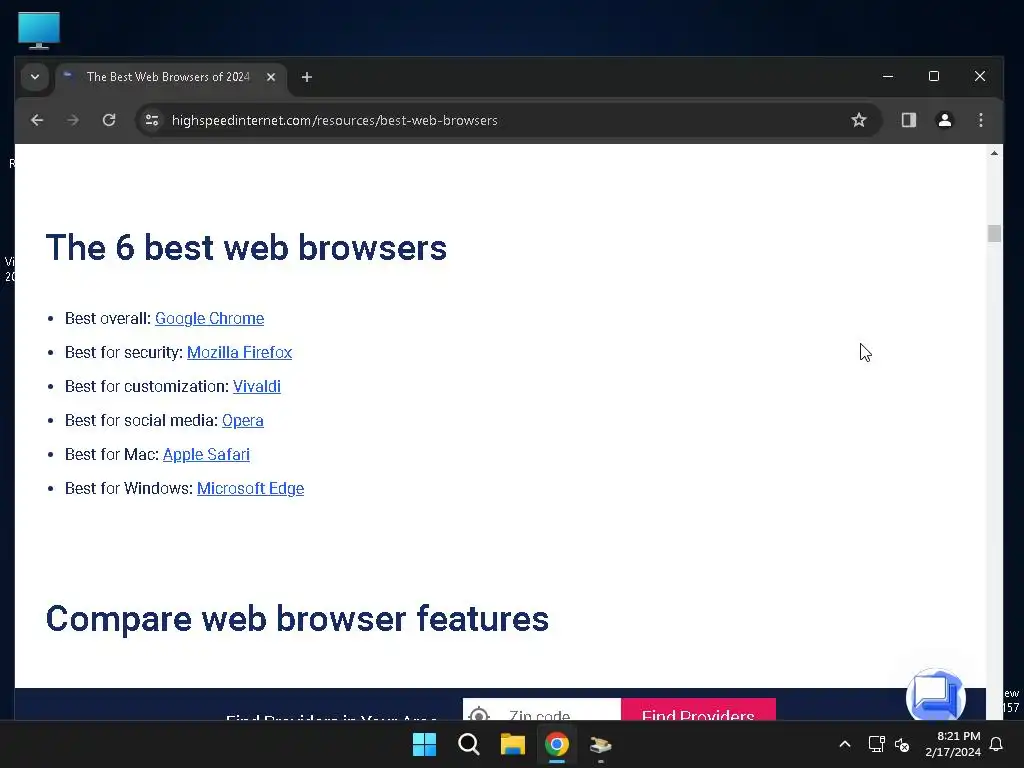The width and height of the screenshot is (1024, 768).
Task: Go back to the previous page
Action: 37,120
